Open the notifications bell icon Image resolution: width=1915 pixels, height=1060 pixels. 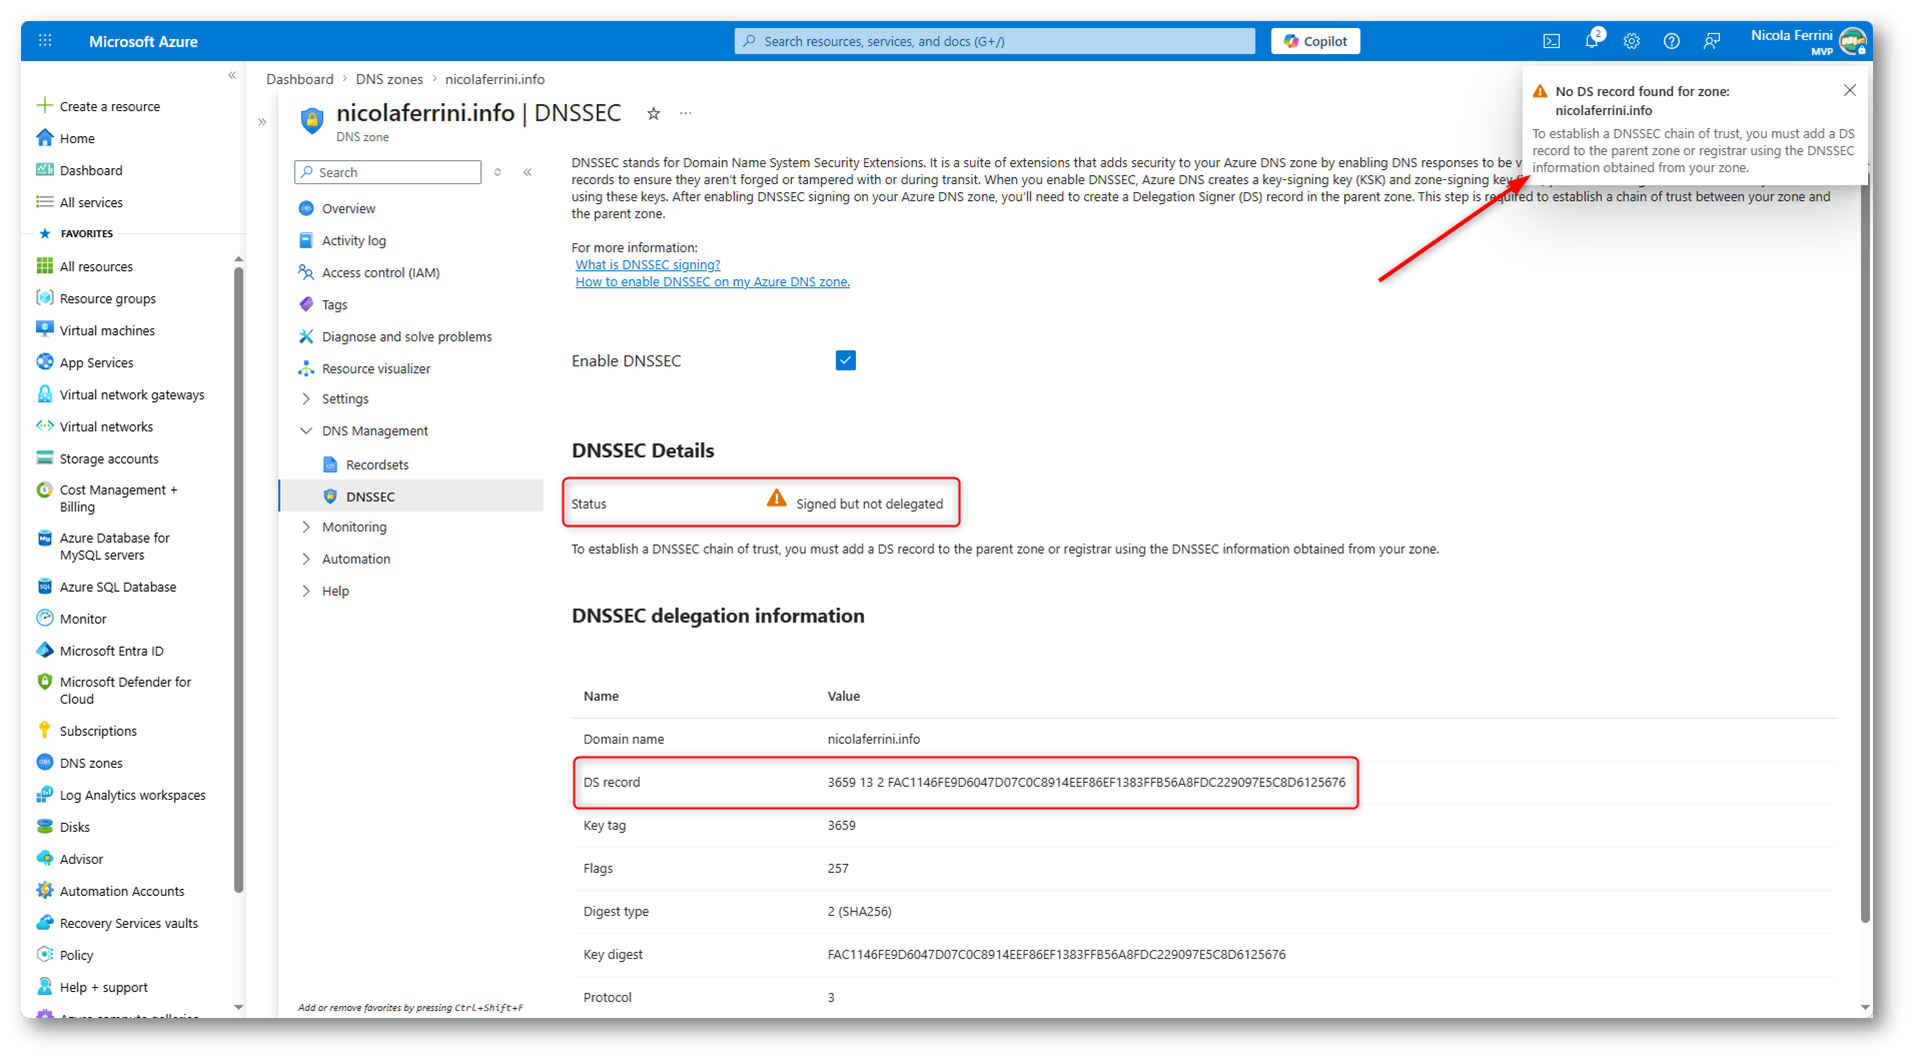(1591, 41)
